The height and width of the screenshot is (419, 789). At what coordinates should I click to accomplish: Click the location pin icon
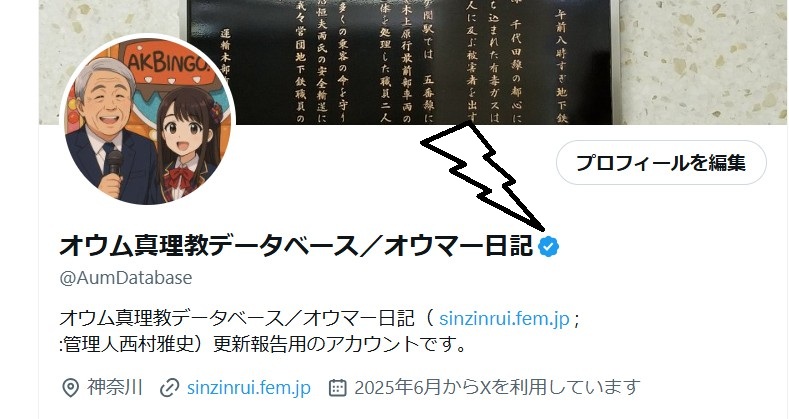[x=70, y=388]
